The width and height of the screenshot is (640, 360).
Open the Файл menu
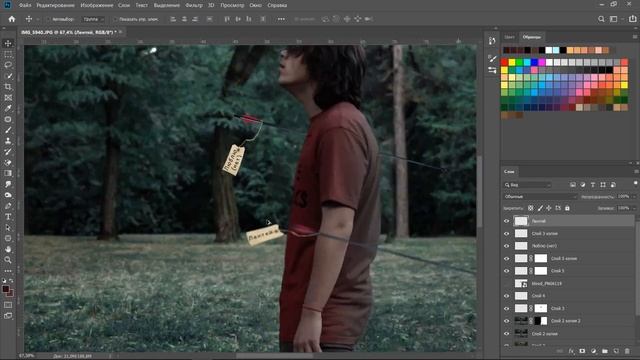25,5
